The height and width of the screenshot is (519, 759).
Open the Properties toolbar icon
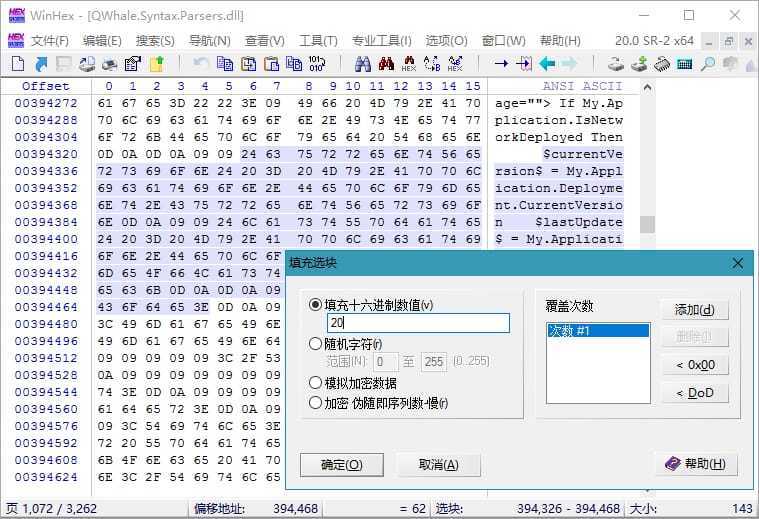tap(133, 63)
